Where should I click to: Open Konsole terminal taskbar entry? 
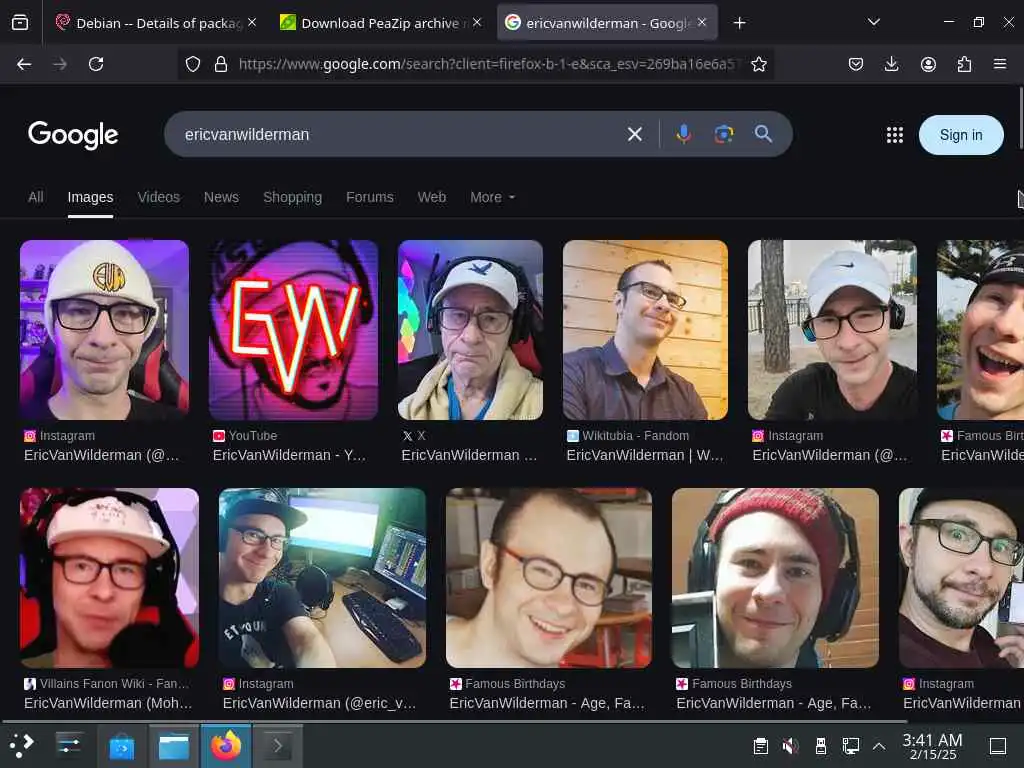(x=278, y=746)
